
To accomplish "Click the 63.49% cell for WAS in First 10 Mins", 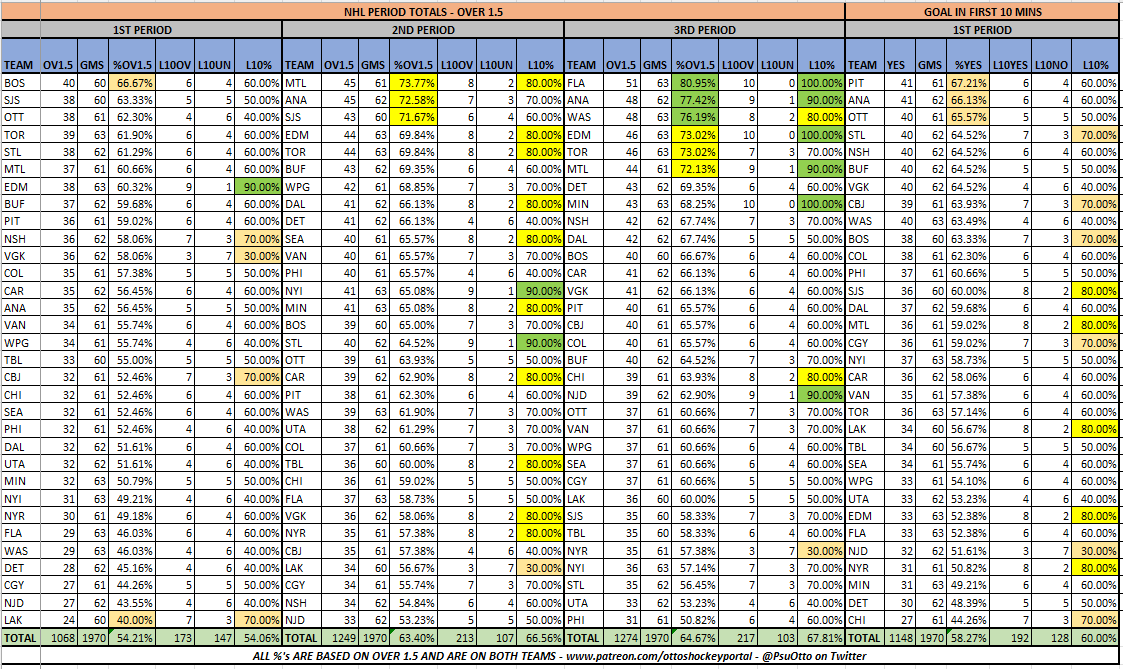I will pyautogui.click(x=968, y=221).
